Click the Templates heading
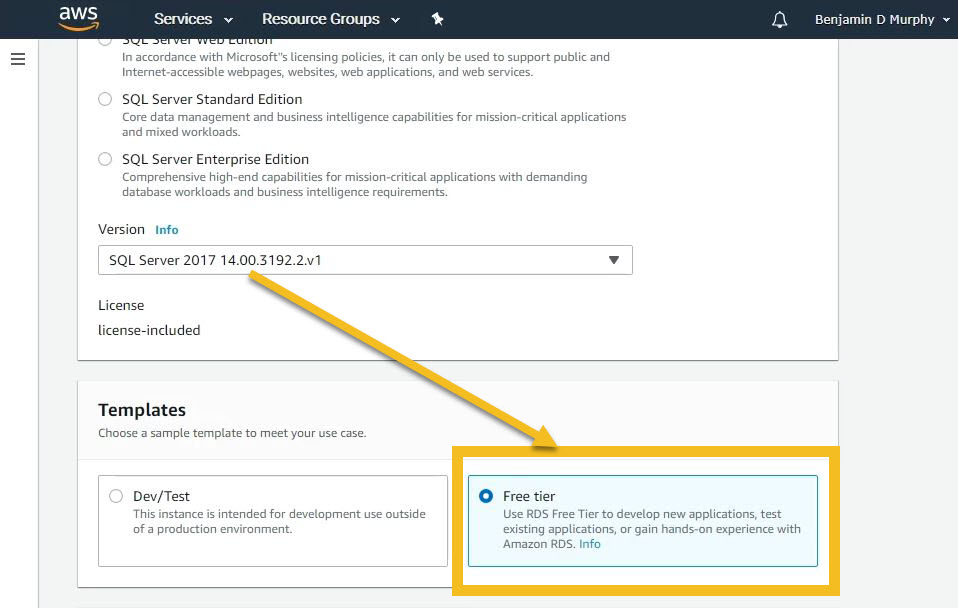Viewport: 958px width, 608px height. point(142,409)
